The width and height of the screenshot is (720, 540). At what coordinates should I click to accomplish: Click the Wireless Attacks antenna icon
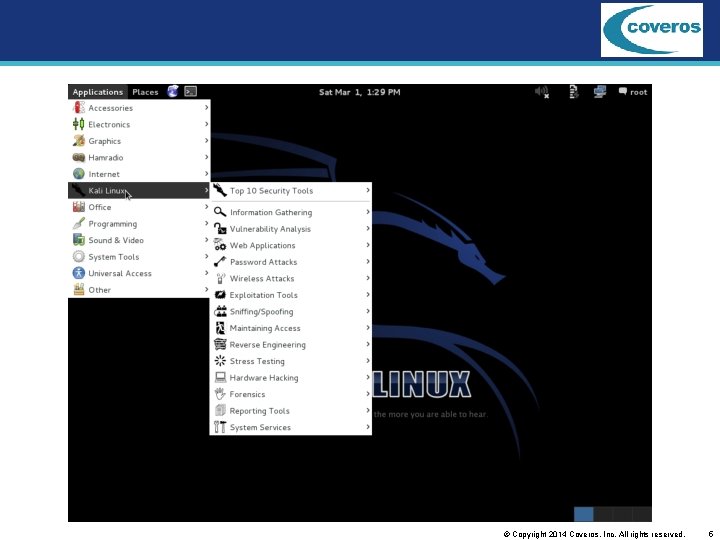click(x=220, y=278)
